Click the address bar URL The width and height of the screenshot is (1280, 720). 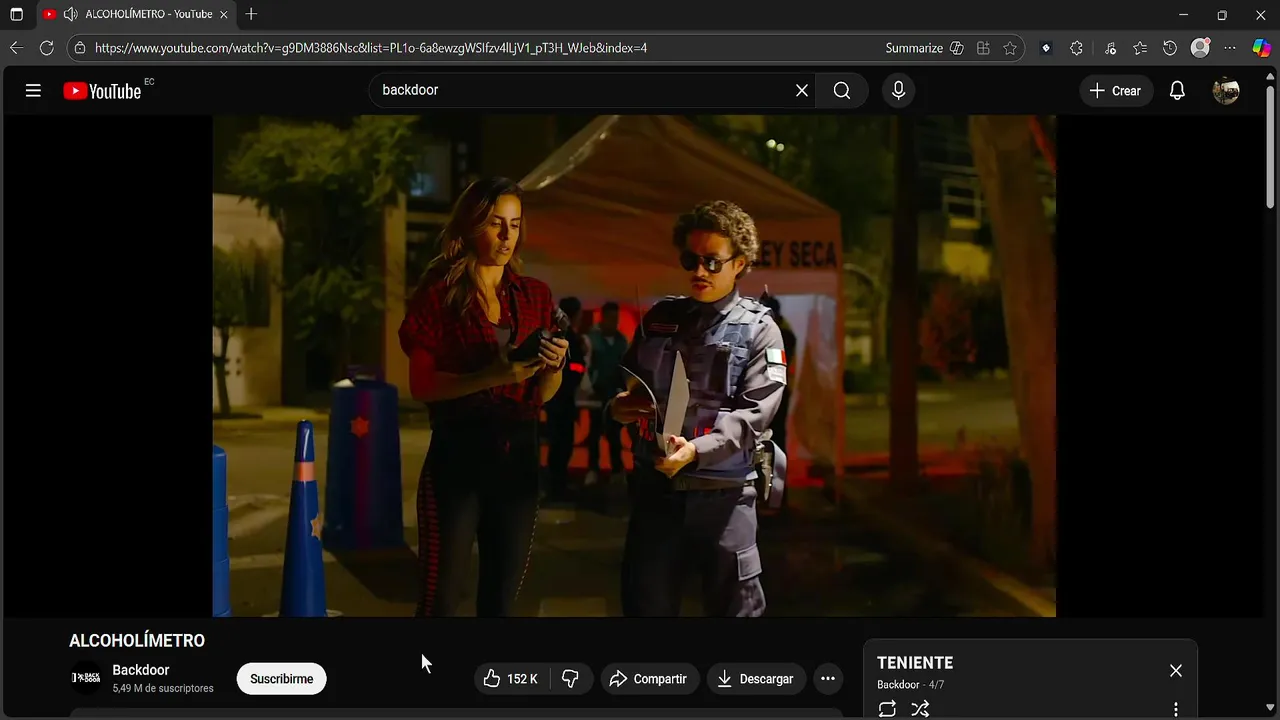[371, 48]
